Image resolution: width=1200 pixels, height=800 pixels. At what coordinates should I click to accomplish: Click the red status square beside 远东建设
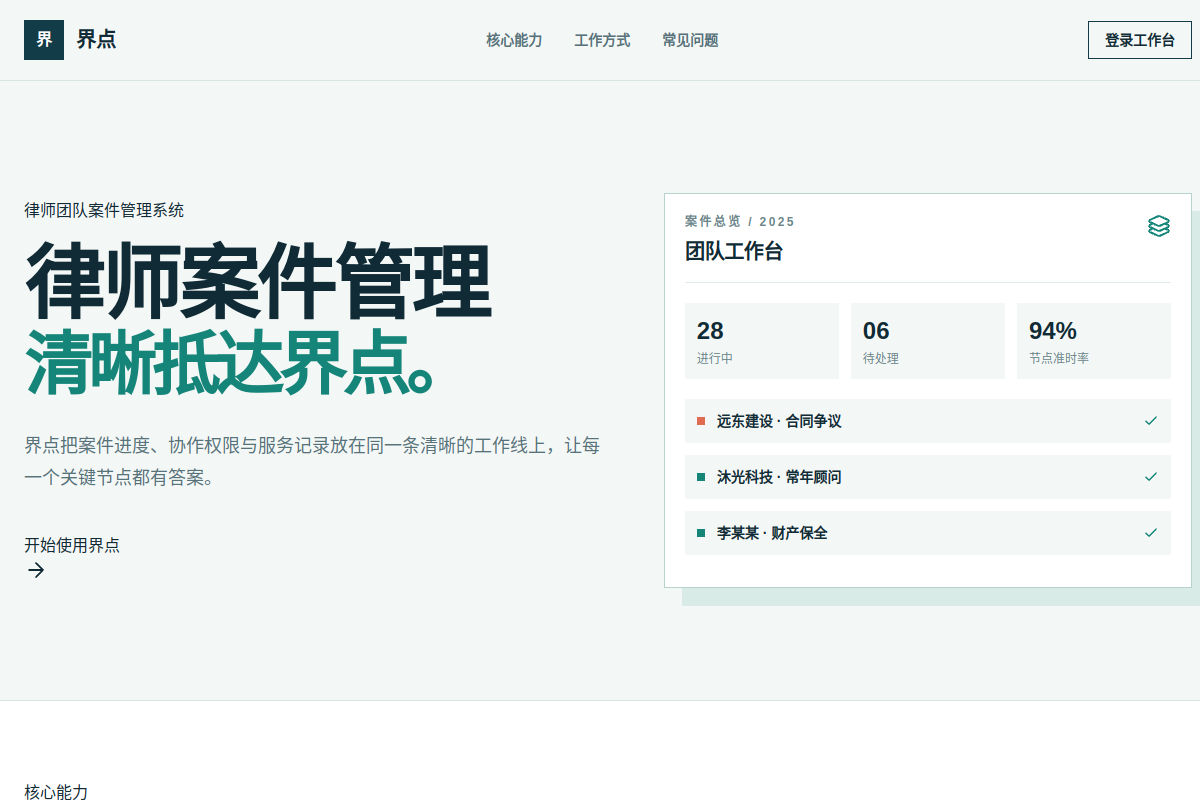point(701,421)
